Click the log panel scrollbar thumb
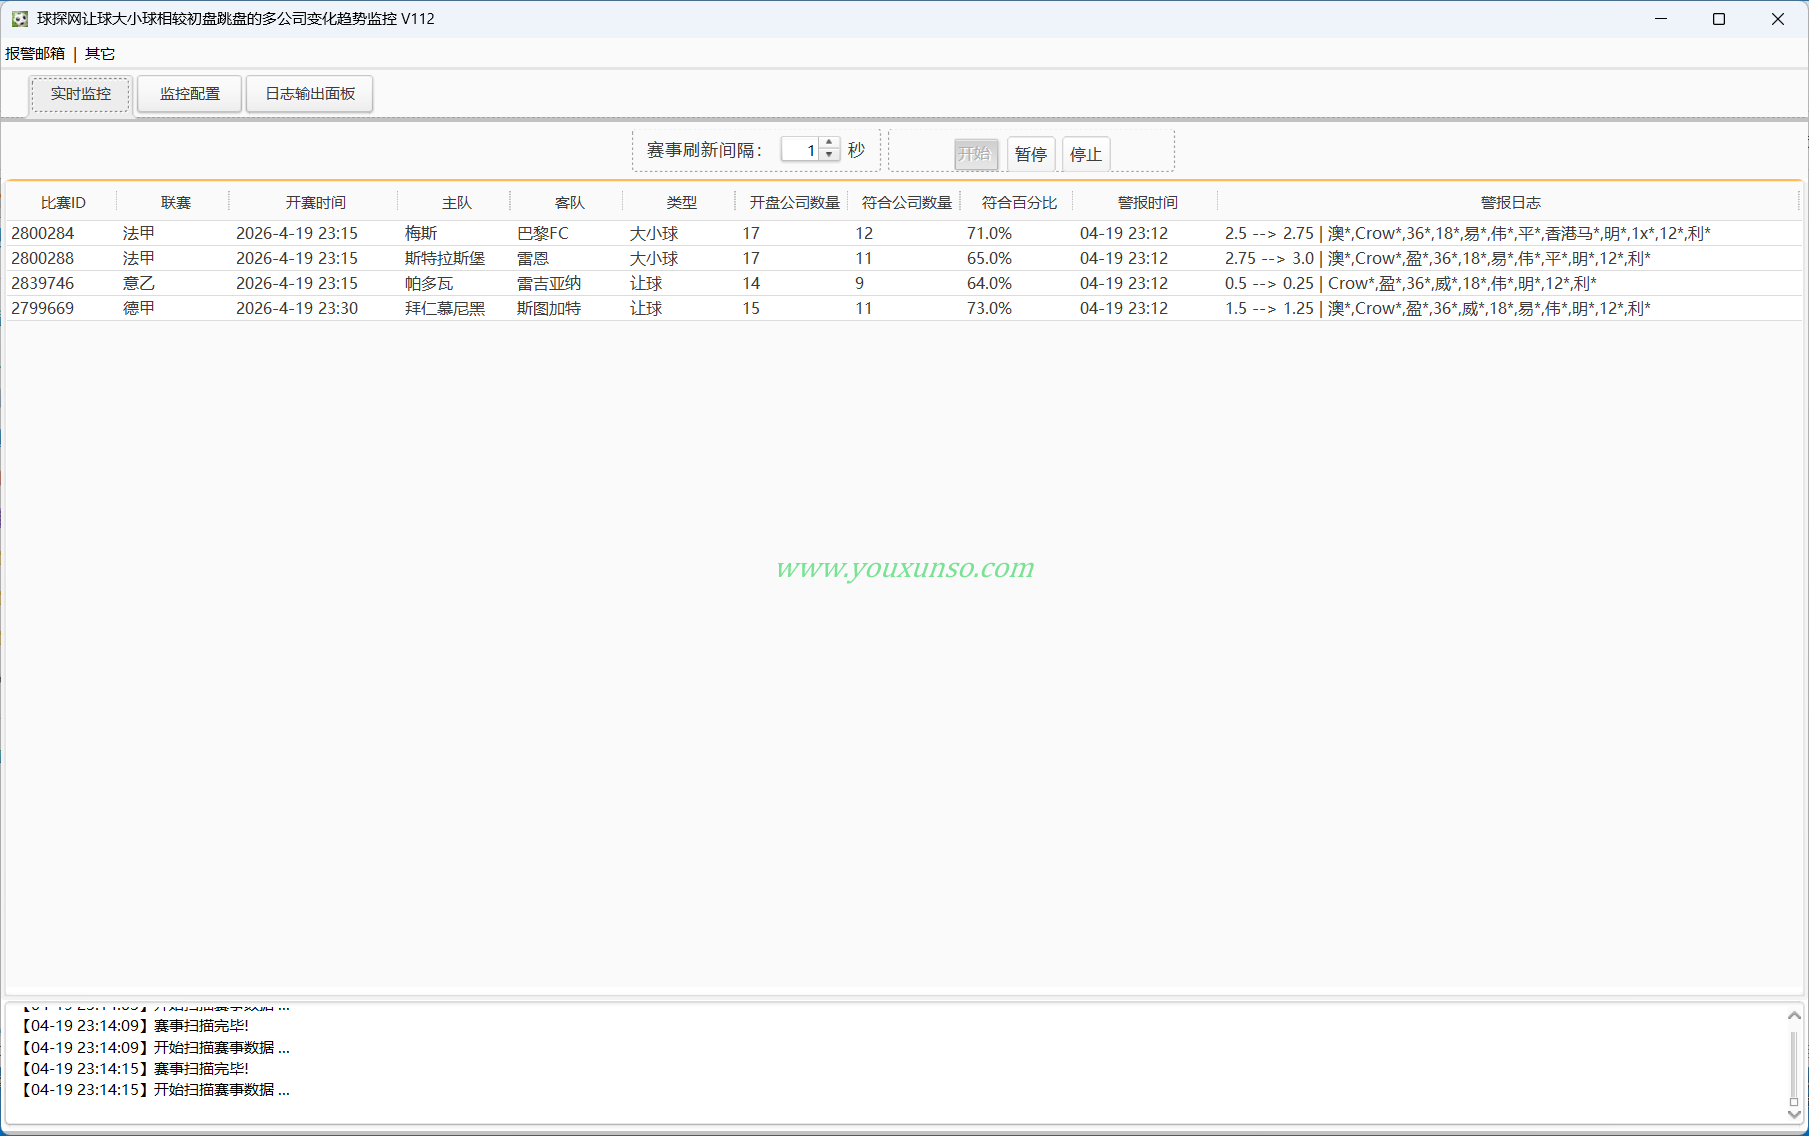 click(1794, 1103)
